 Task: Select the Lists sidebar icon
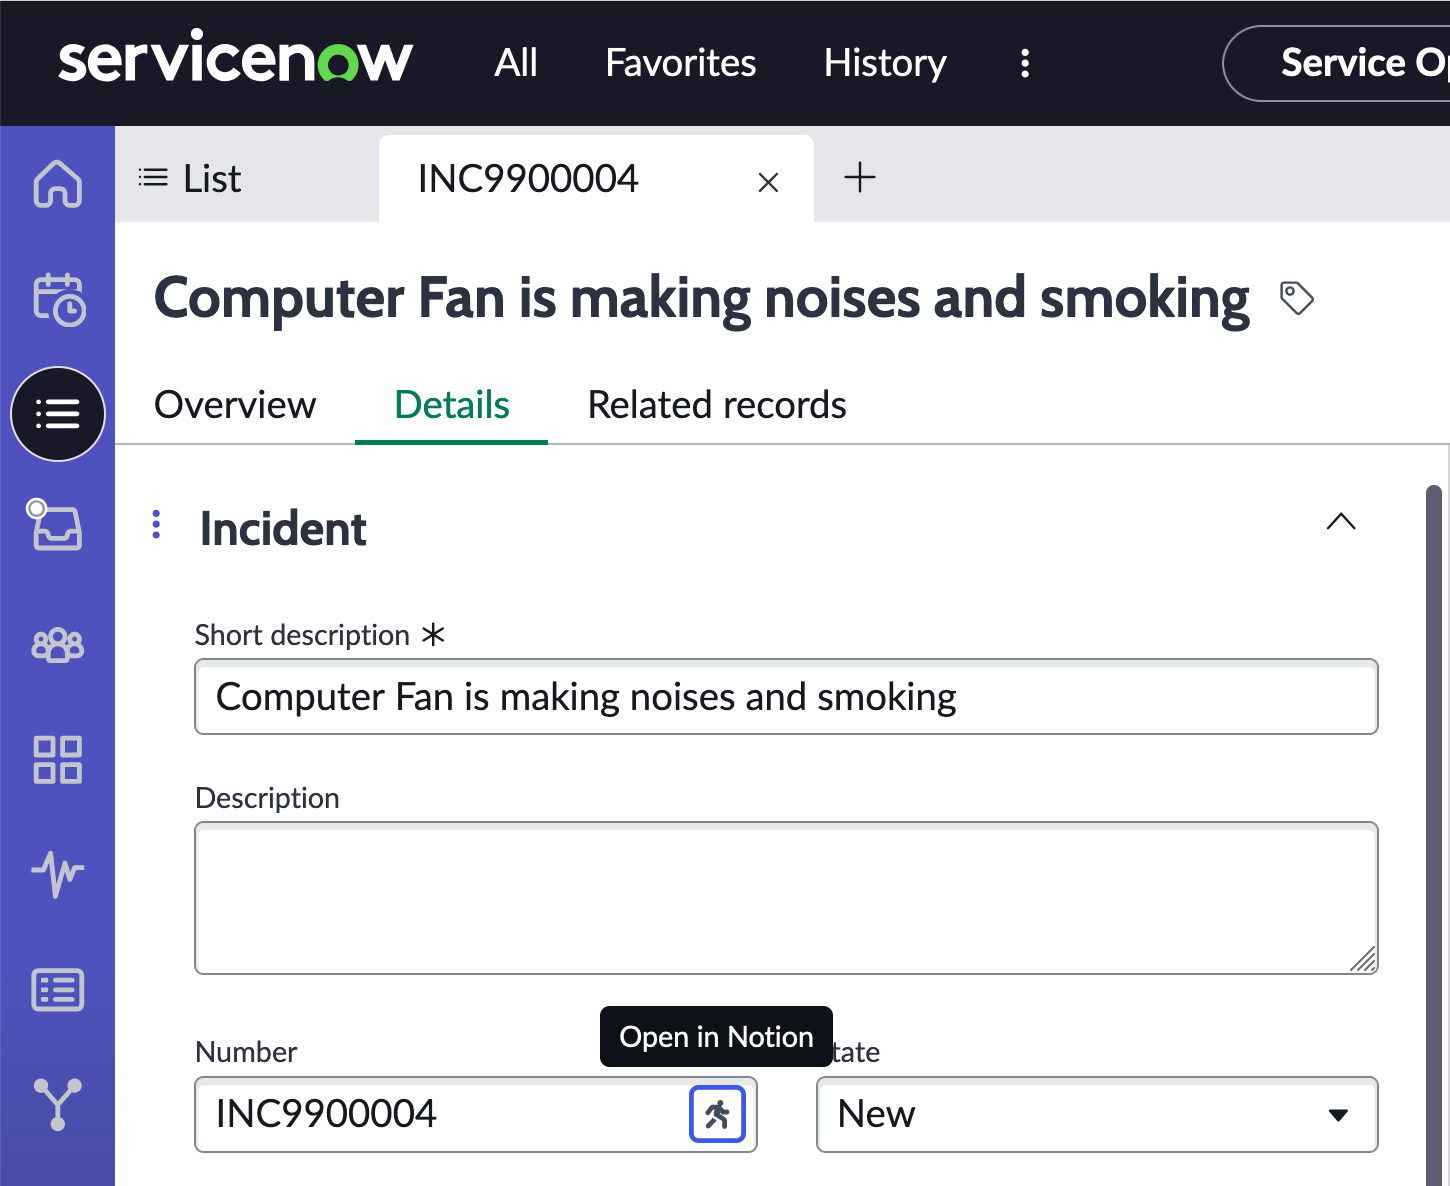pyautogui.click(x=58, y=414)
